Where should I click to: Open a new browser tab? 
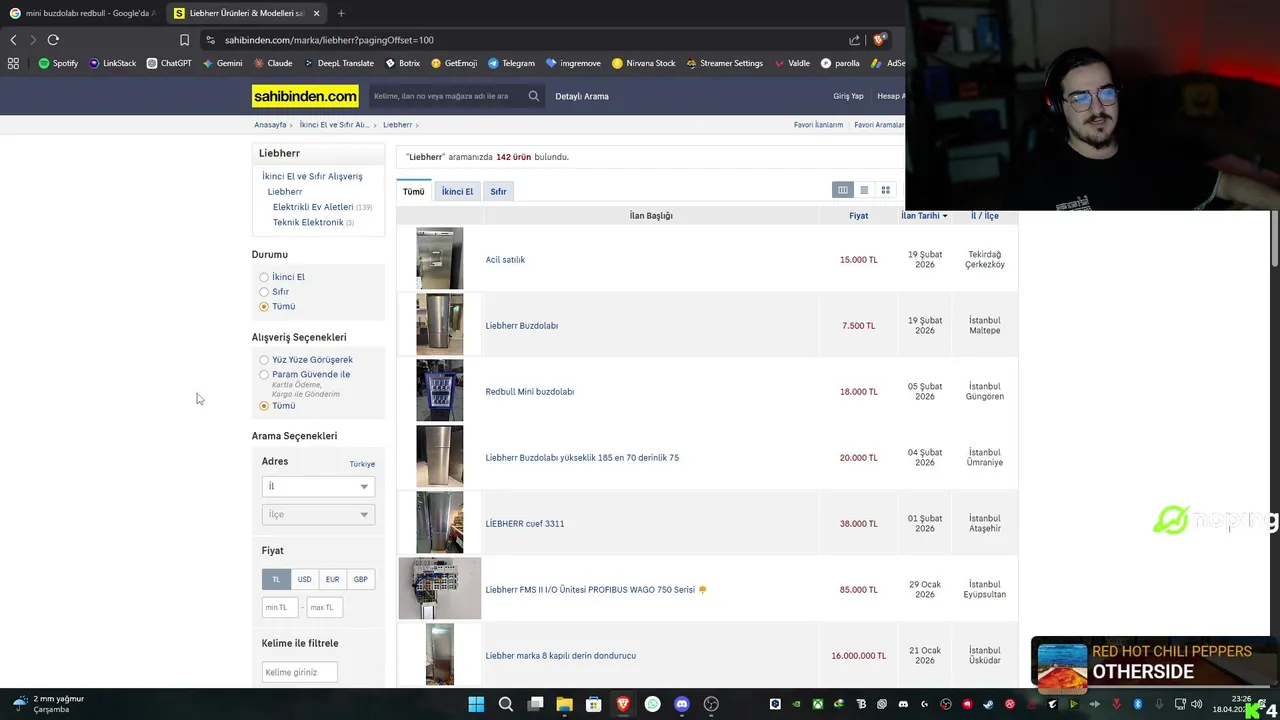pyautogui.click(x=341, y=13)
